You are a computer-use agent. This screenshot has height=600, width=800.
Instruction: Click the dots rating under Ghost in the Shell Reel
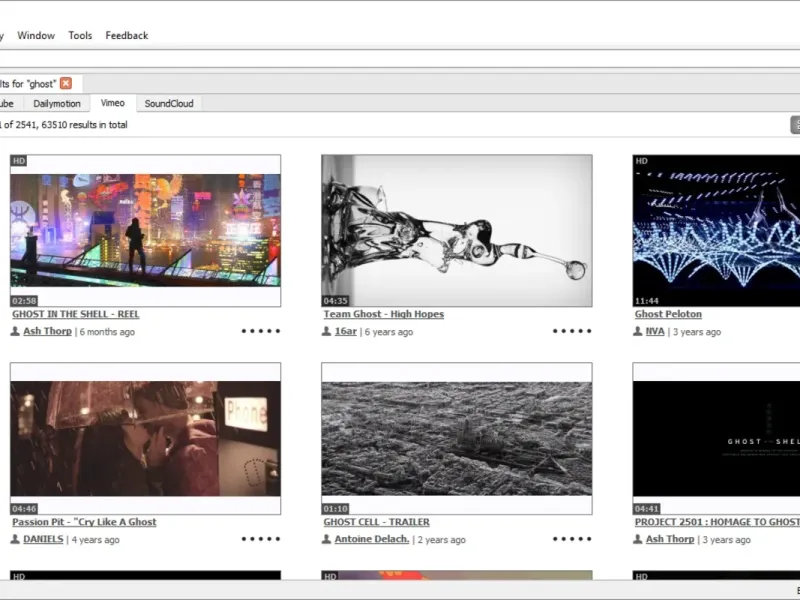[x=261, y=331]
